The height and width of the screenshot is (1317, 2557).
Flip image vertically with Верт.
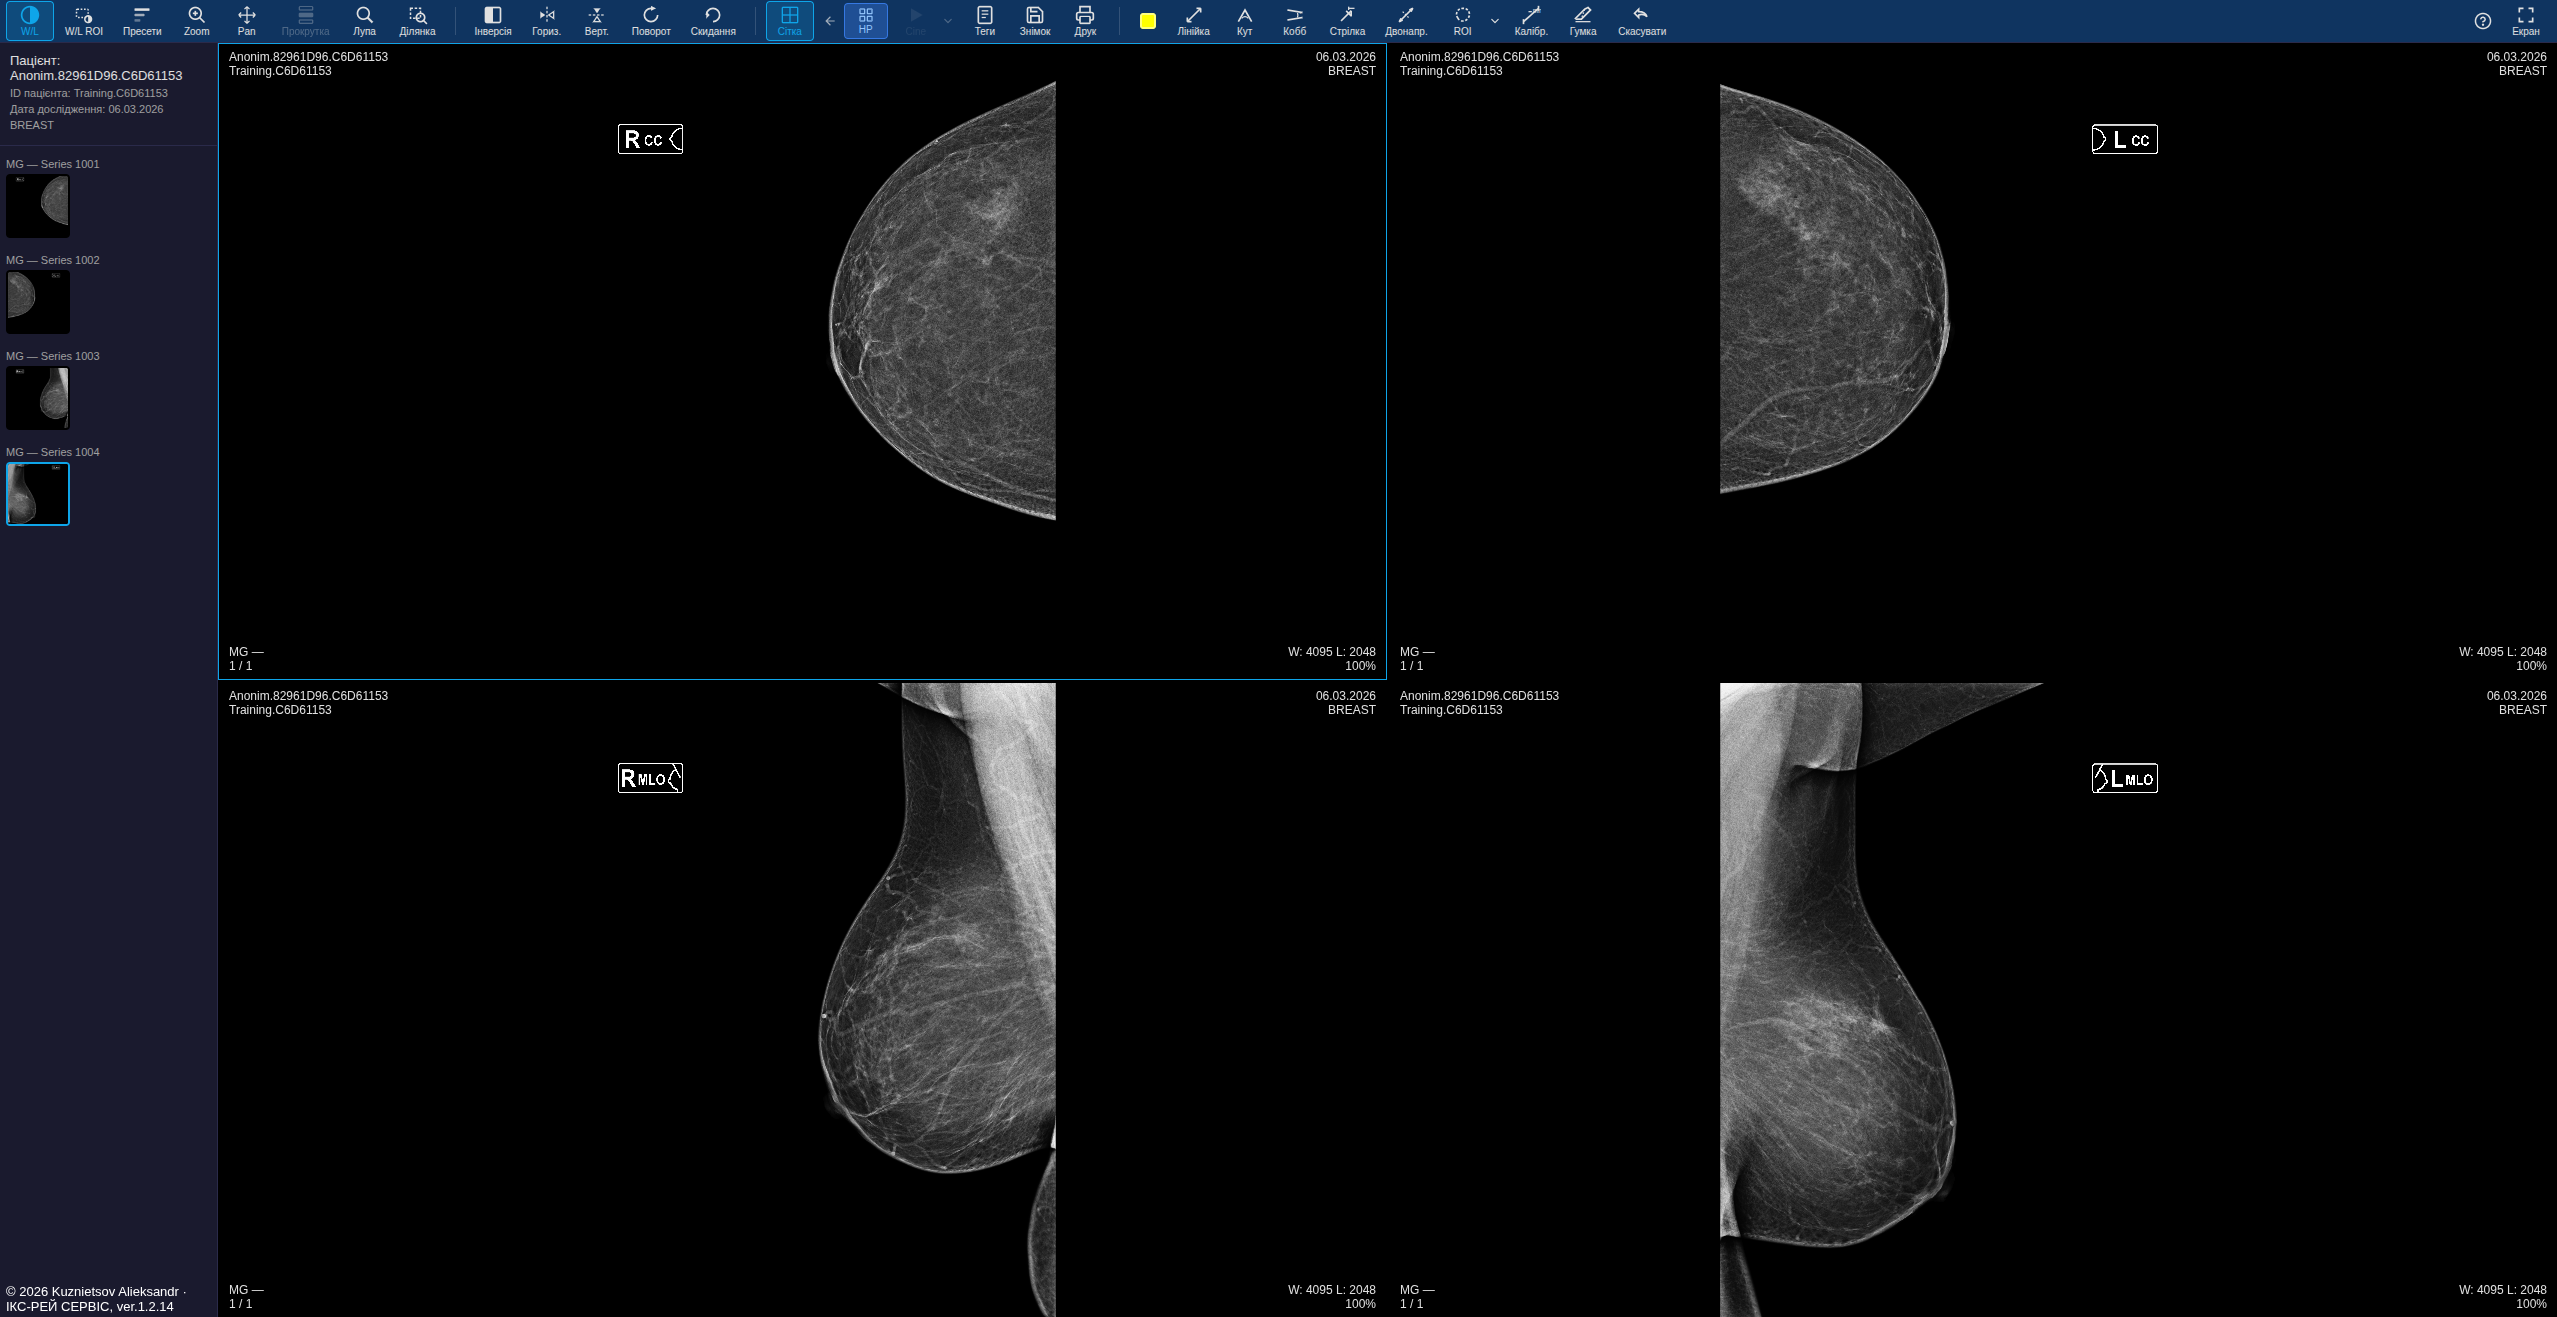point(597,21)
